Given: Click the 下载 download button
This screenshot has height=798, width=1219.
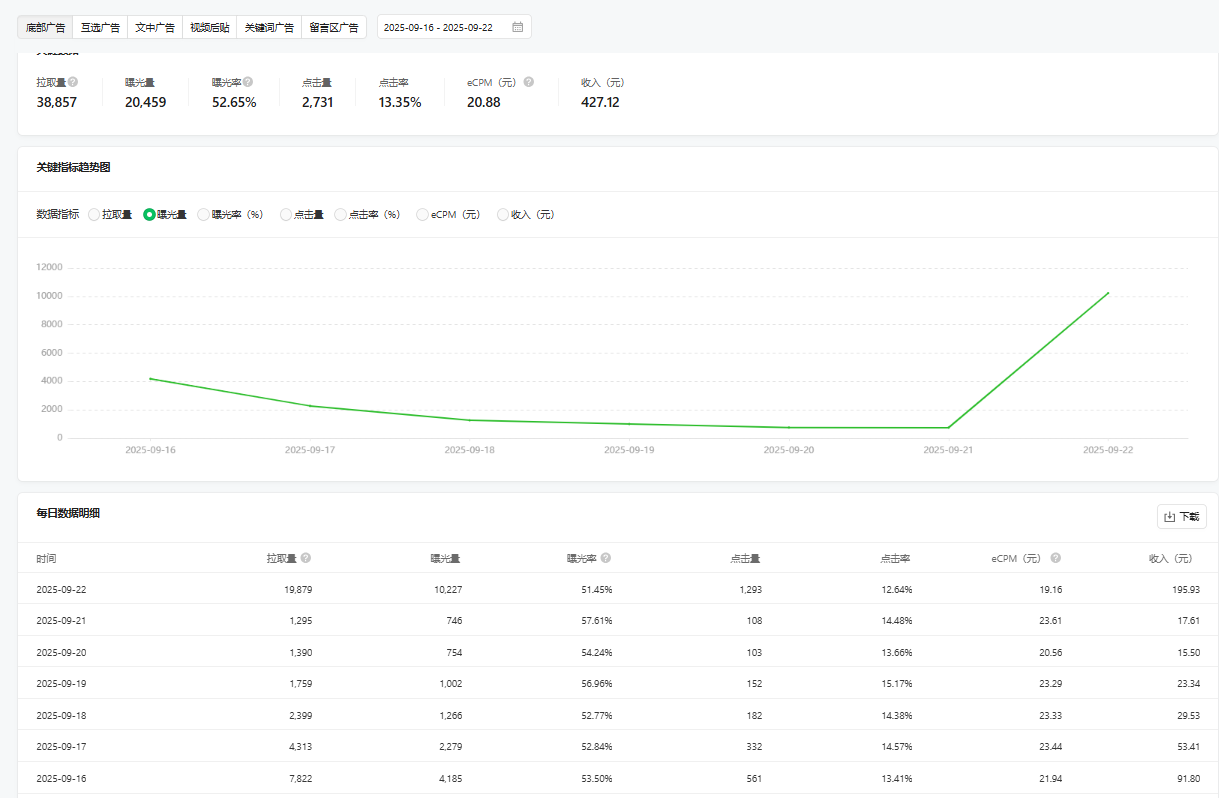Looking at the screenshot, I should tap(1182, 517).
